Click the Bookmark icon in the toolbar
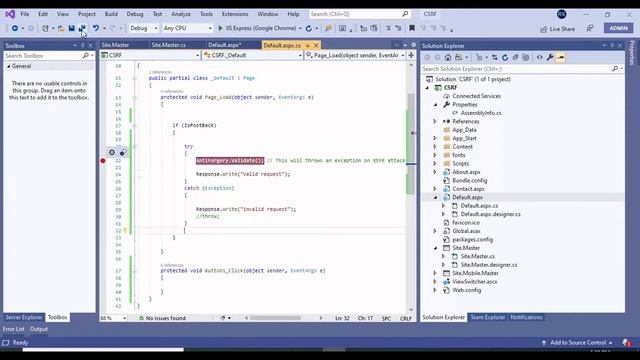The image size is (640, 360). coord(412,28)
